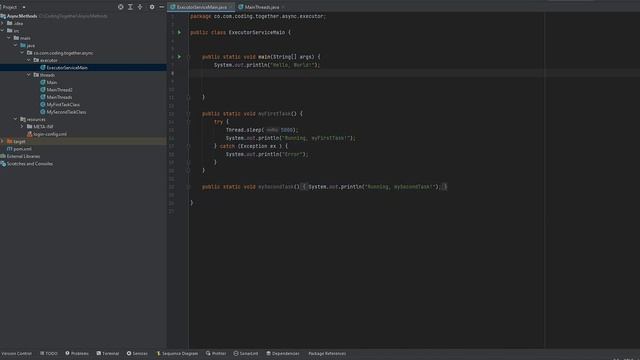This screenshot has width=640, height=360.
Task: Open Terminal tool window
Action: (107, 353)
